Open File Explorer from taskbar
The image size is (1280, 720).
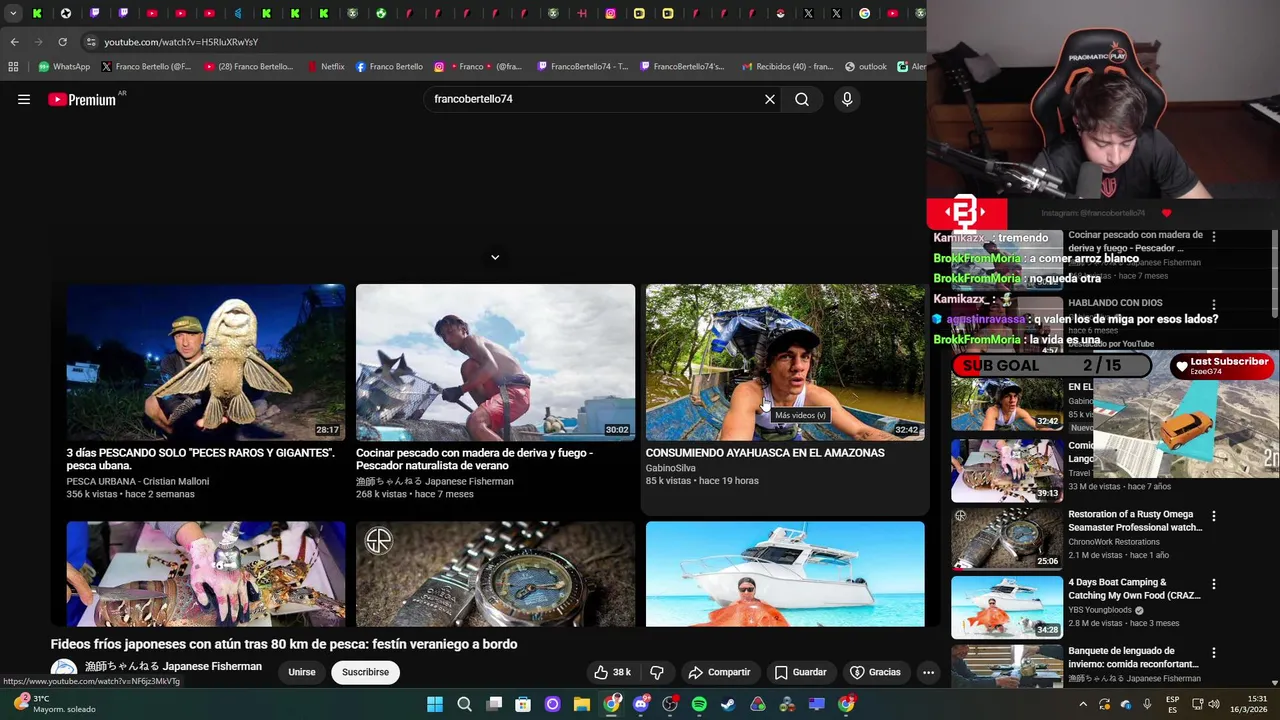(582, 704)
